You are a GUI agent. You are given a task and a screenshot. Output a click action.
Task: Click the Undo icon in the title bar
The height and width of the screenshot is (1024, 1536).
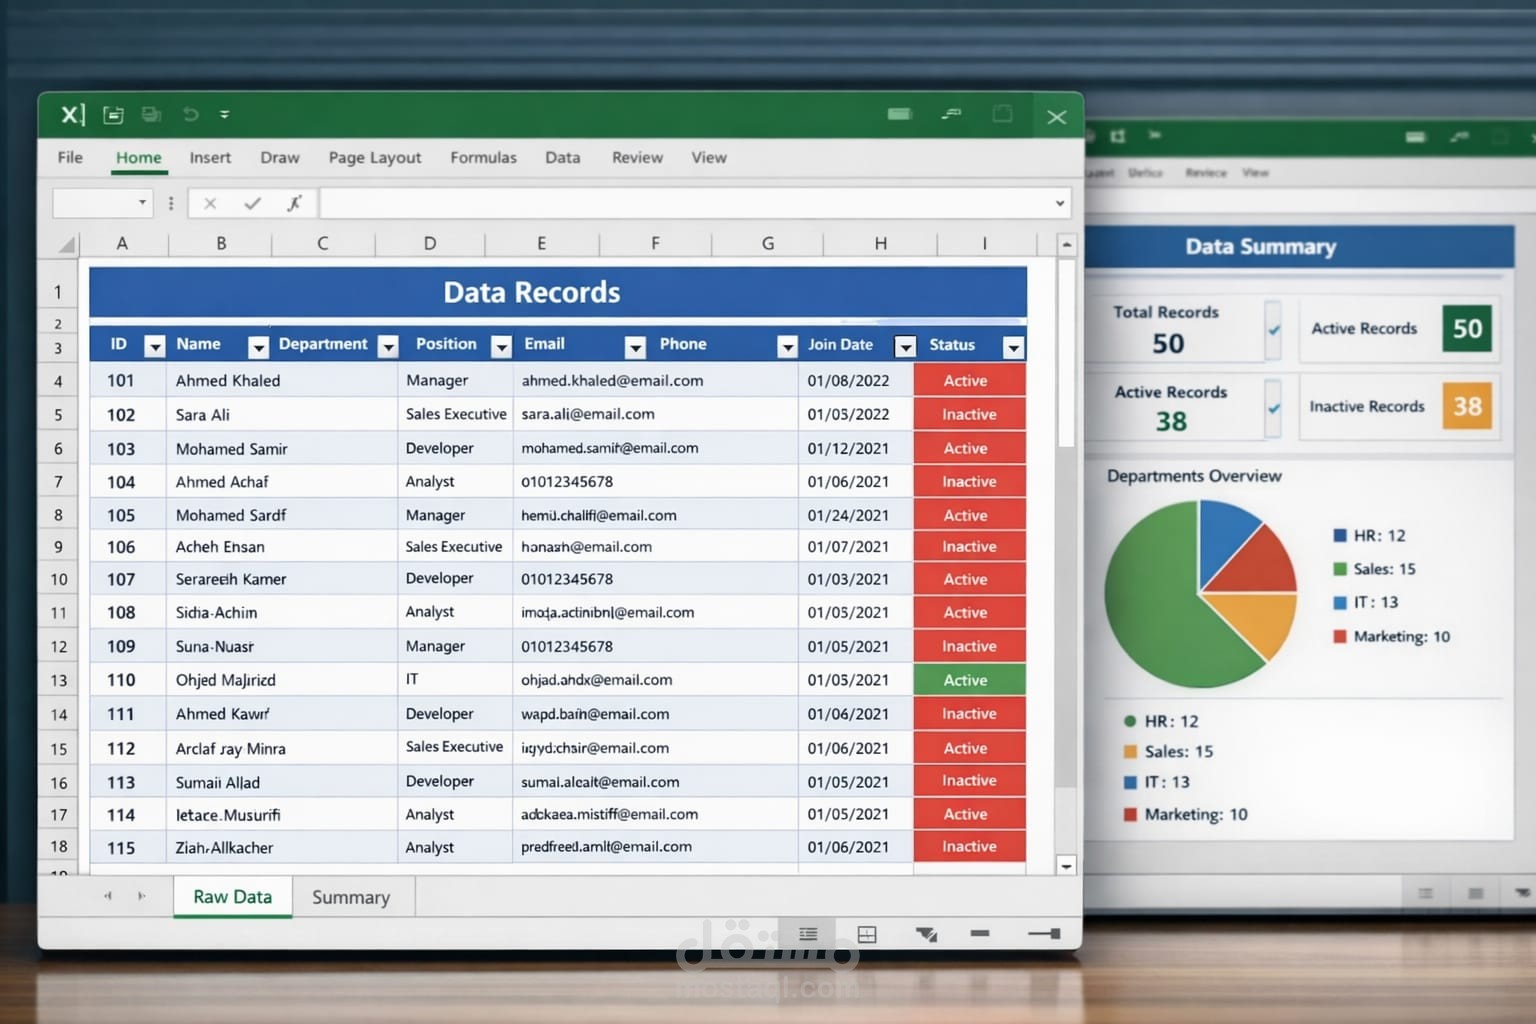click(190, 114)
